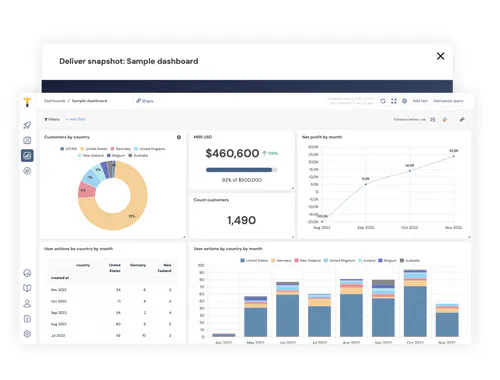Toggle Germany legend in donut chart
500x380 pixels.
pyautogui.click(x=121, y=149)
